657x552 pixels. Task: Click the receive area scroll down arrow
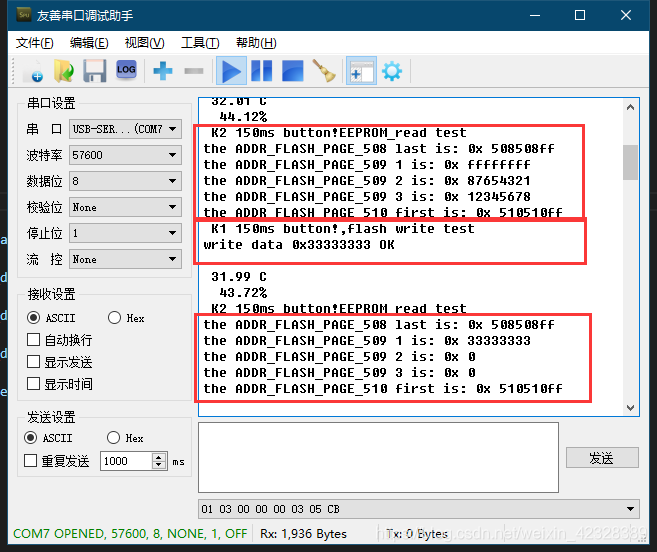[x=630, y=407]
